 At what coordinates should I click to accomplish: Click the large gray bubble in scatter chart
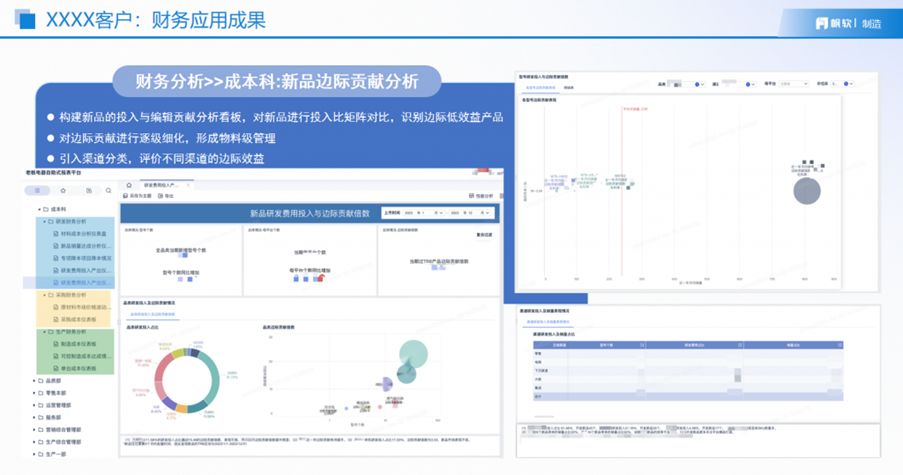coord(807,191)
